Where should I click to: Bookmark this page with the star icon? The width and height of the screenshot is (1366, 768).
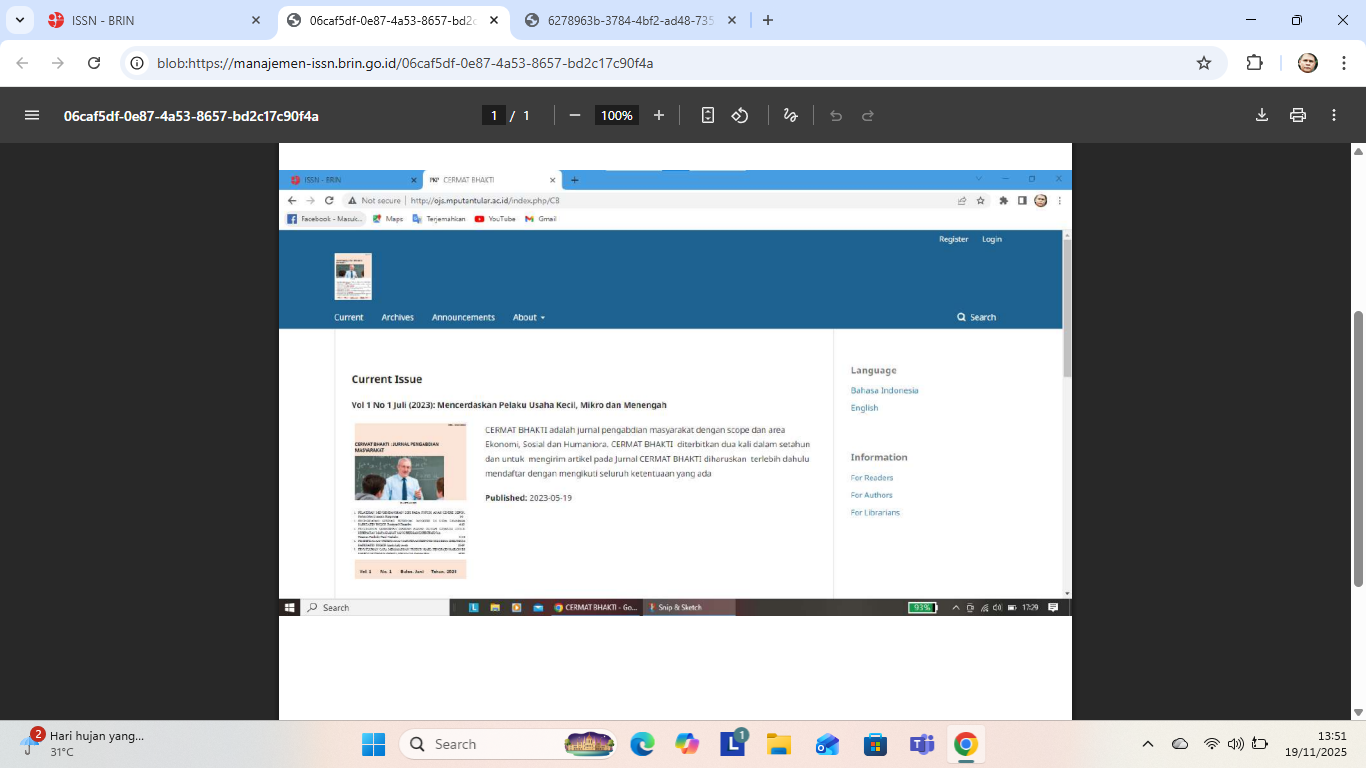[1204, 63]
